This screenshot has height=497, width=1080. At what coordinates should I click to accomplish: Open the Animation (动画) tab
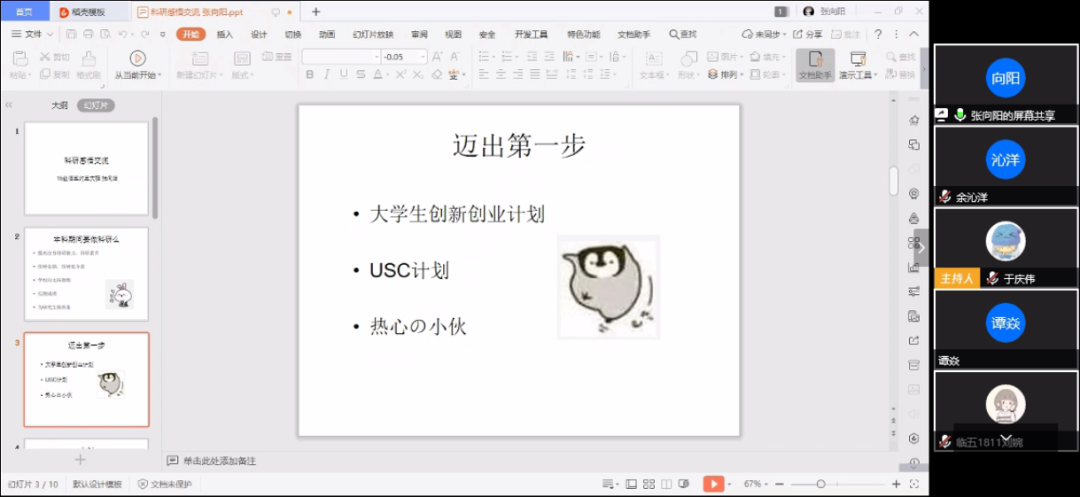point(327,34)
